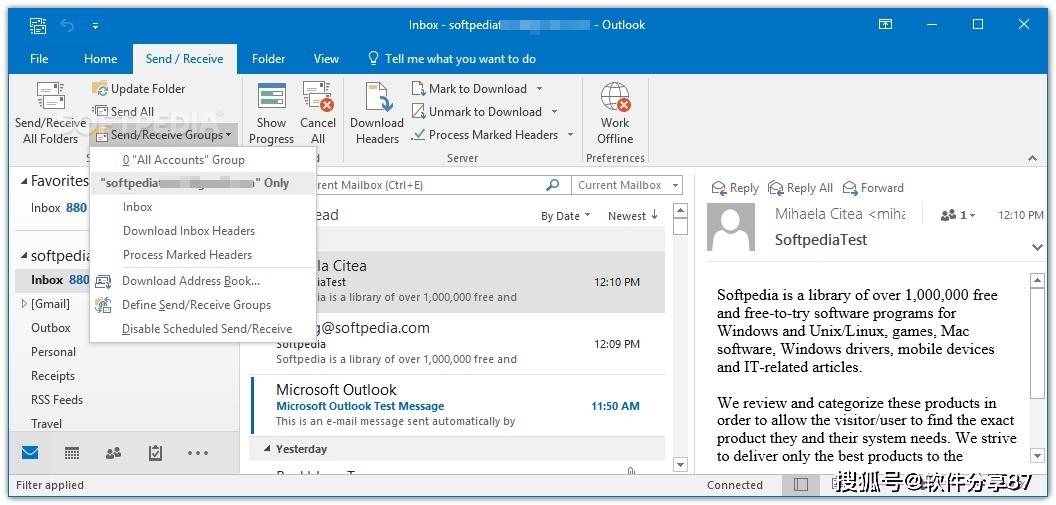Screen dimensions: 1056x505
Task: Click the Download Headers icon
Action: click(x=378, y=97)
